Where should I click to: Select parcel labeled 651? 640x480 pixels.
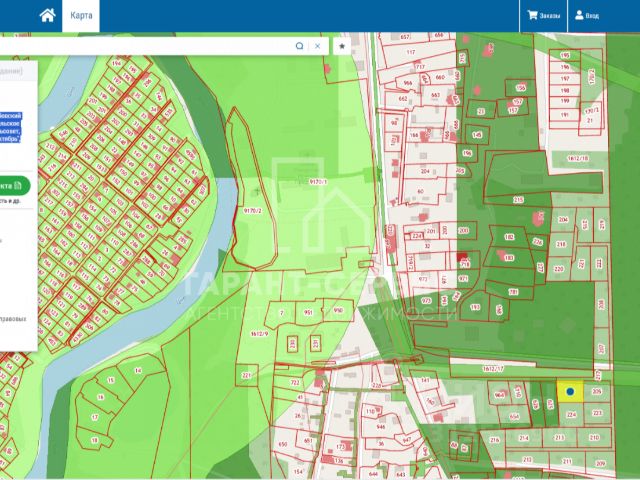(x=308, y=441)
